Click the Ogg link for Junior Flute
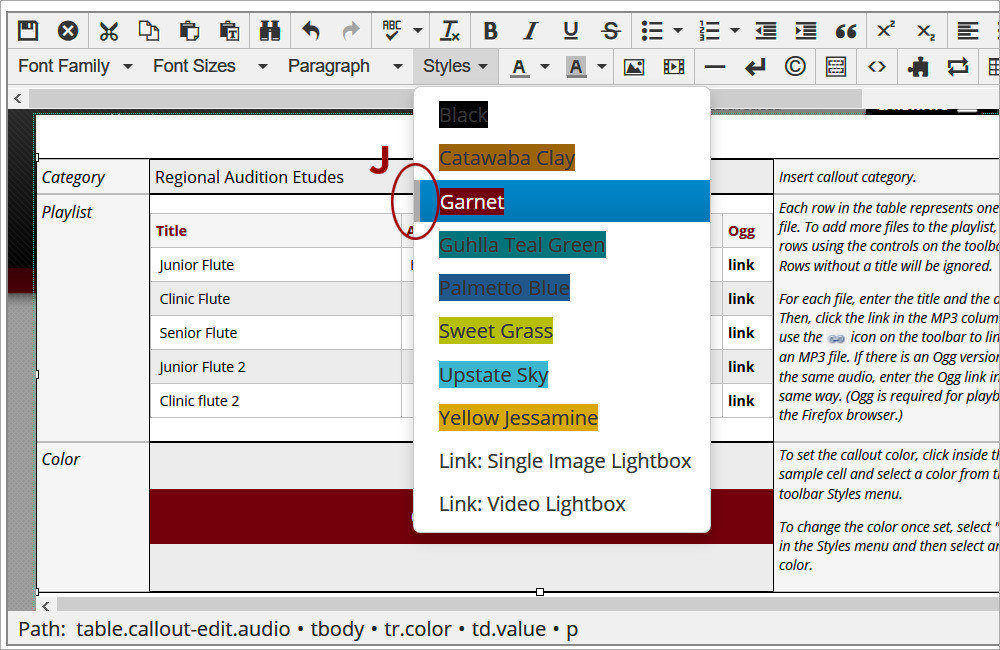The height and width of the screenshot is (650, 1000). click(x=741, y=265)
